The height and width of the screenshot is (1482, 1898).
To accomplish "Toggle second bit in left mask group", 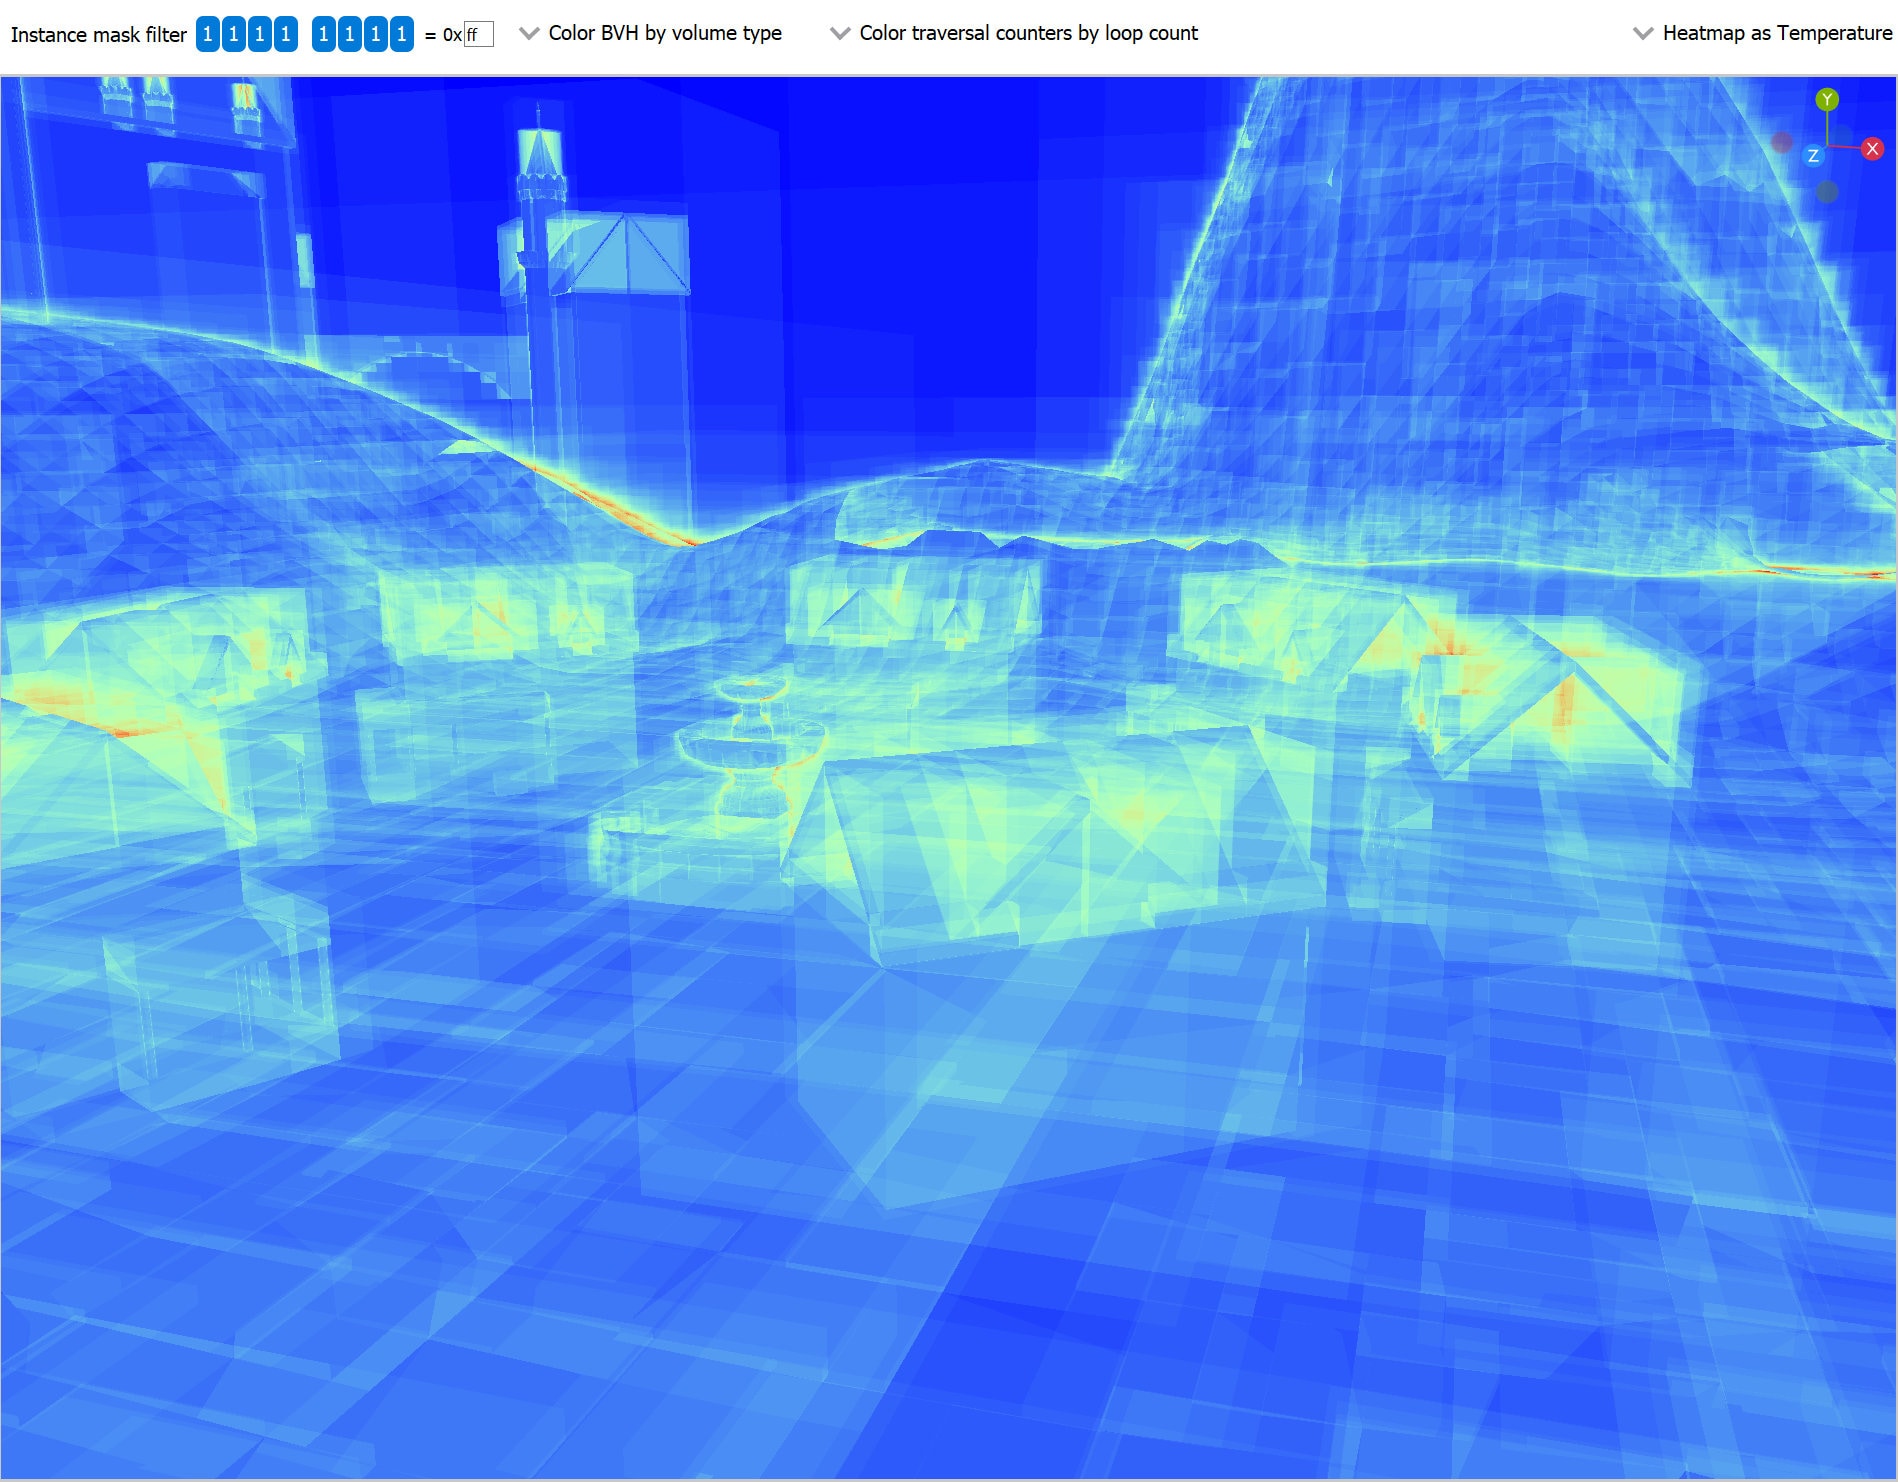I will [x=234, y=34].
